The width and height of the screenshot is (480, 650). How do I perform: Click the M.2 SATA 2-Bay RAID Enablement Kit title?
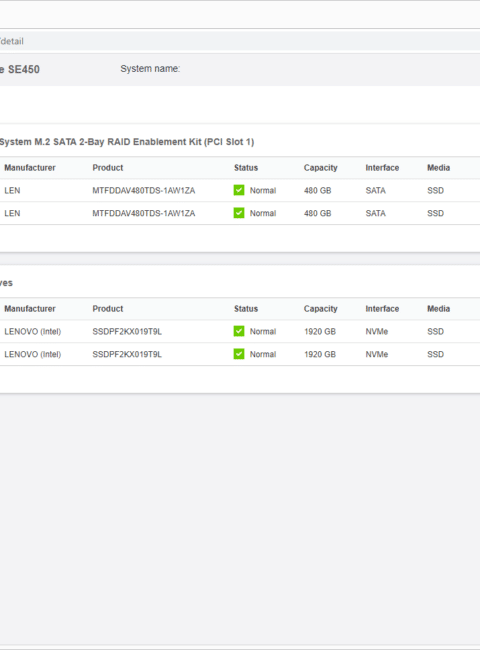127,142
